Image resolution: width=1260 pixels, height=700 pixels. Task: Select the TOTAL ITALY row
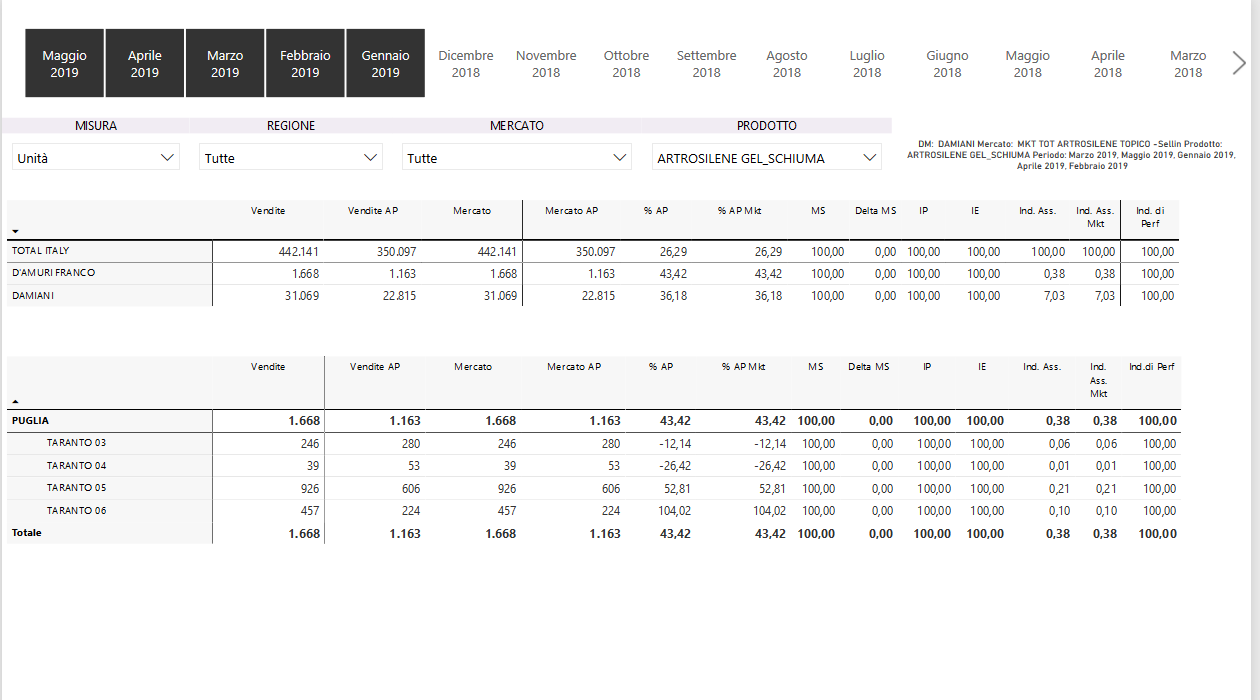[41, 251]
